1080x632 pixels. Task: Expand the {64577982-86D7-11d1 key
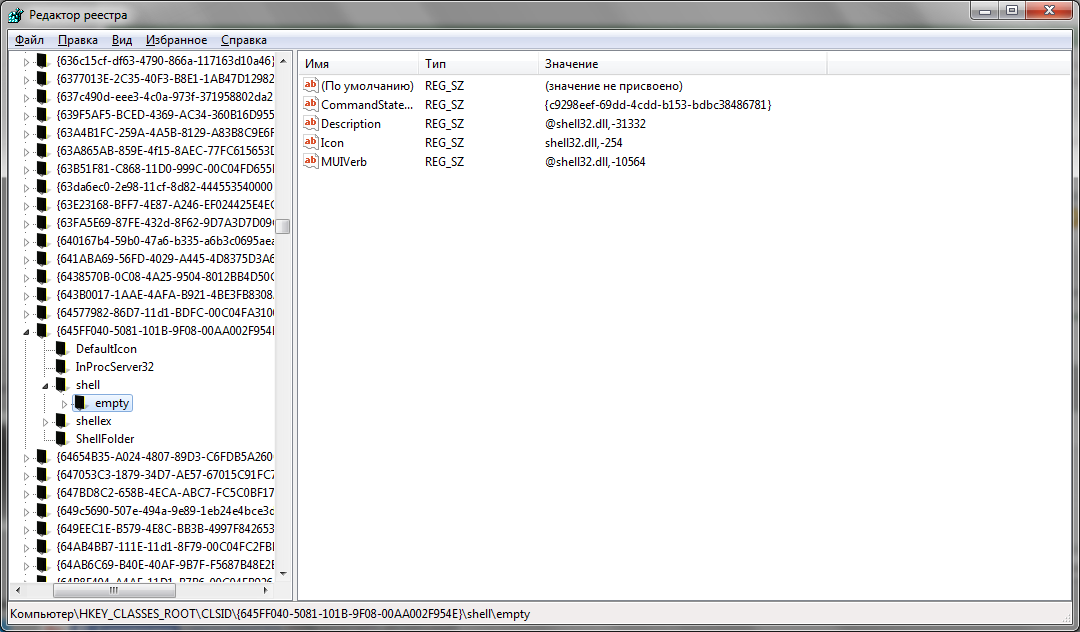[x=26, y=313]
